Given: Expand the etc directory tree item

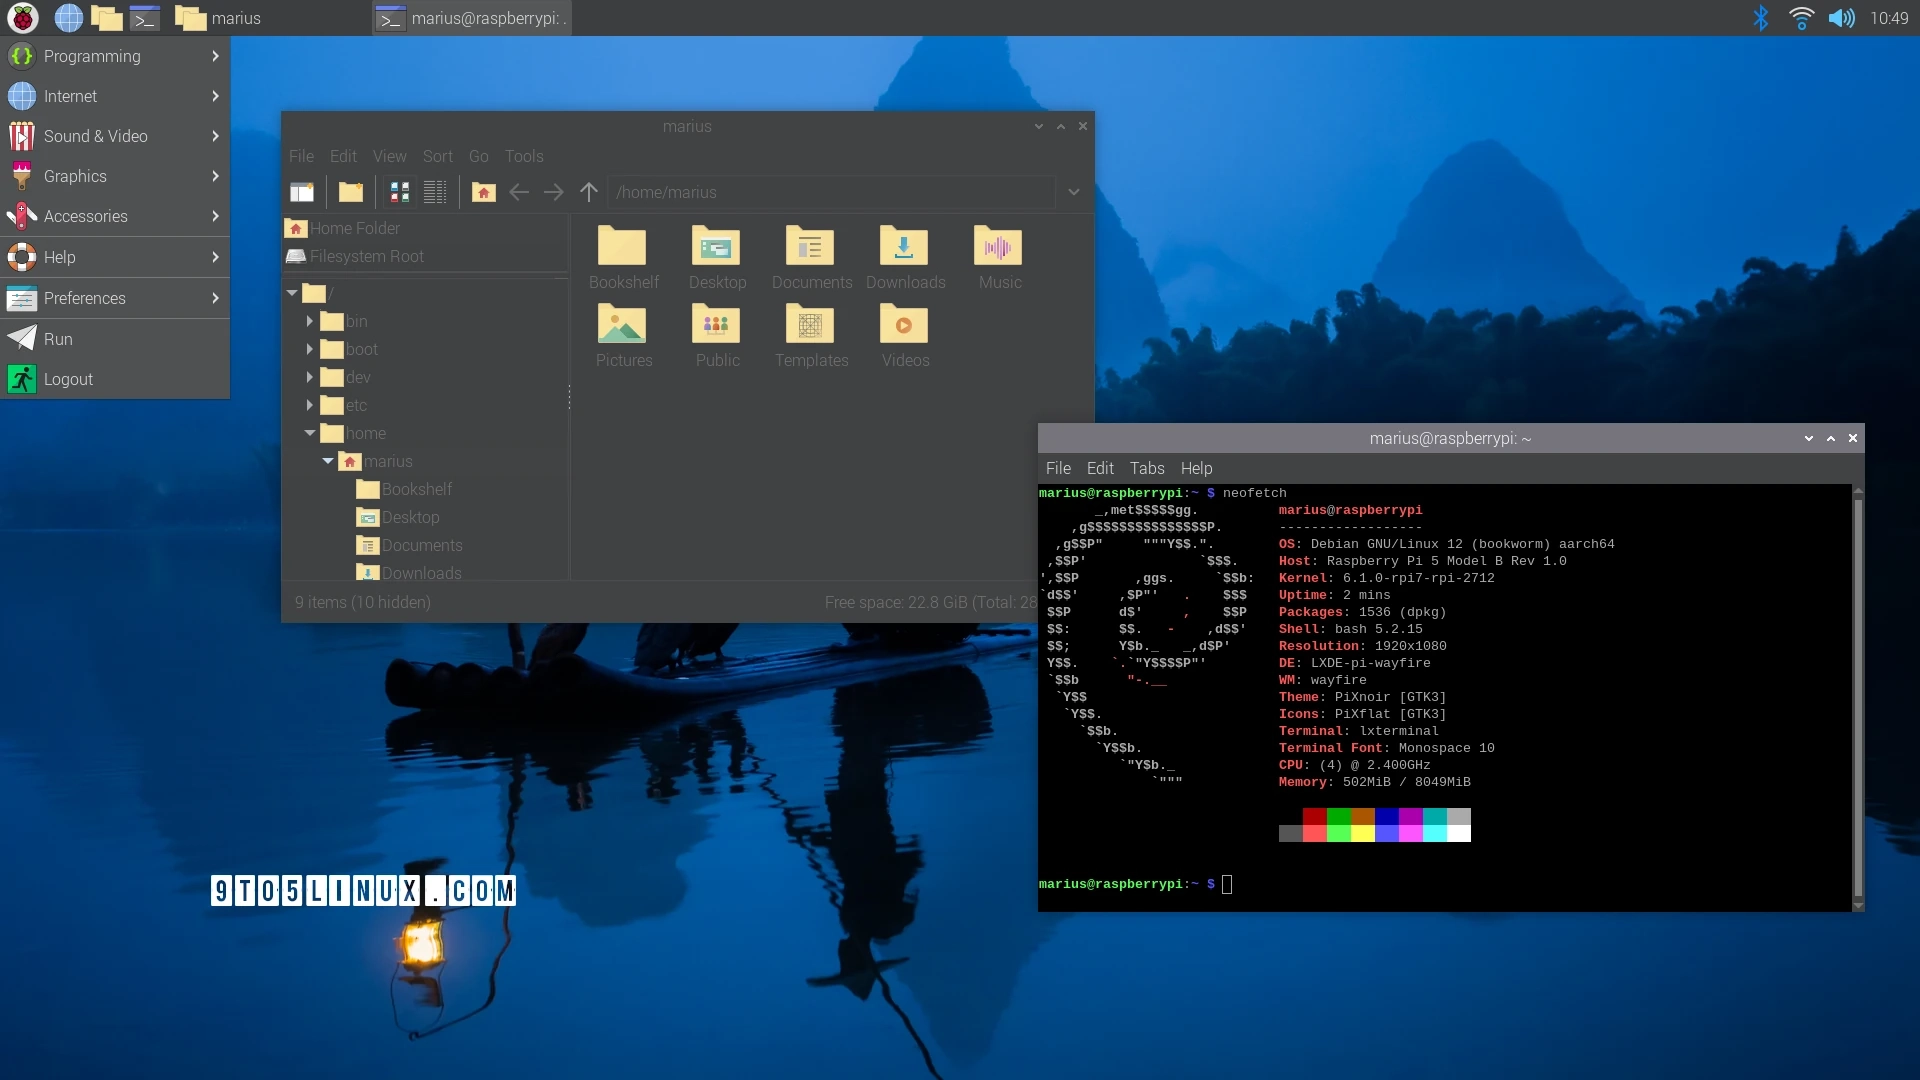Looking at the screenshot, I should [310, 405].
